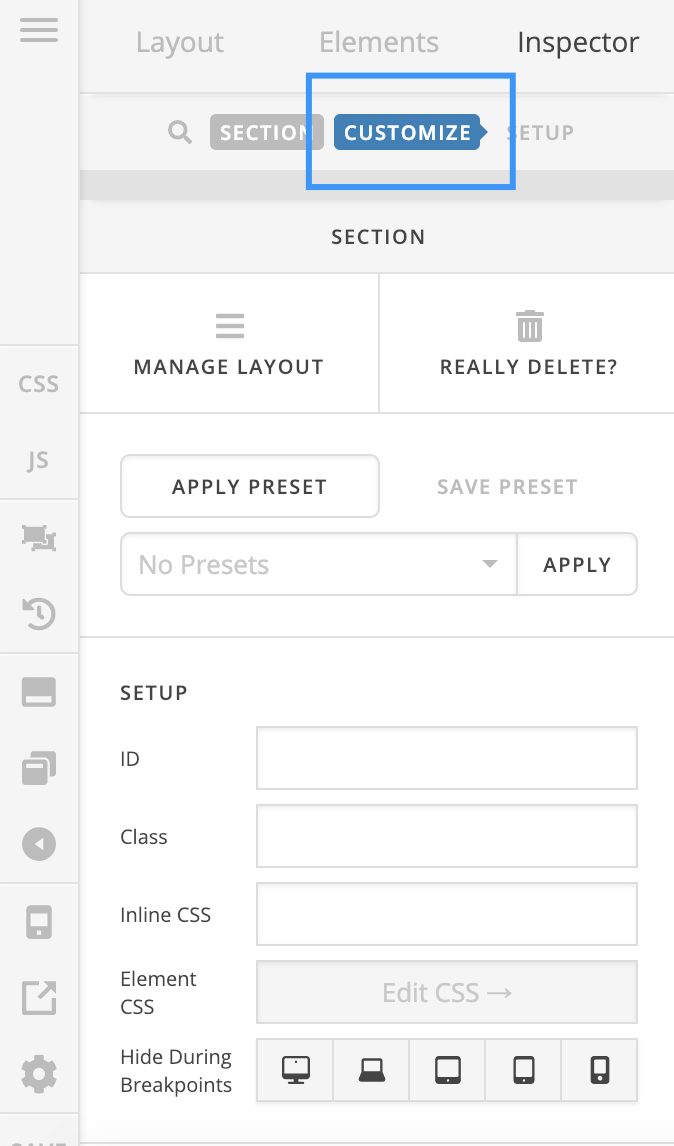The width and height of the screenshot is (674, 1146).
Task: Open the global CSS editor
Action: (x=39, y=384)
